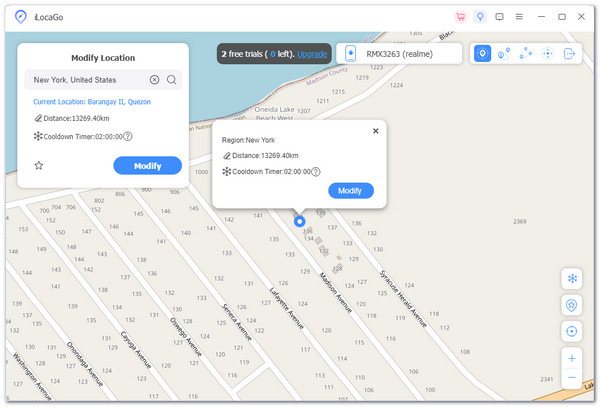The image size is (600, 407).
Task: Open favorites star-pin button on map
Action: point(572,305)
